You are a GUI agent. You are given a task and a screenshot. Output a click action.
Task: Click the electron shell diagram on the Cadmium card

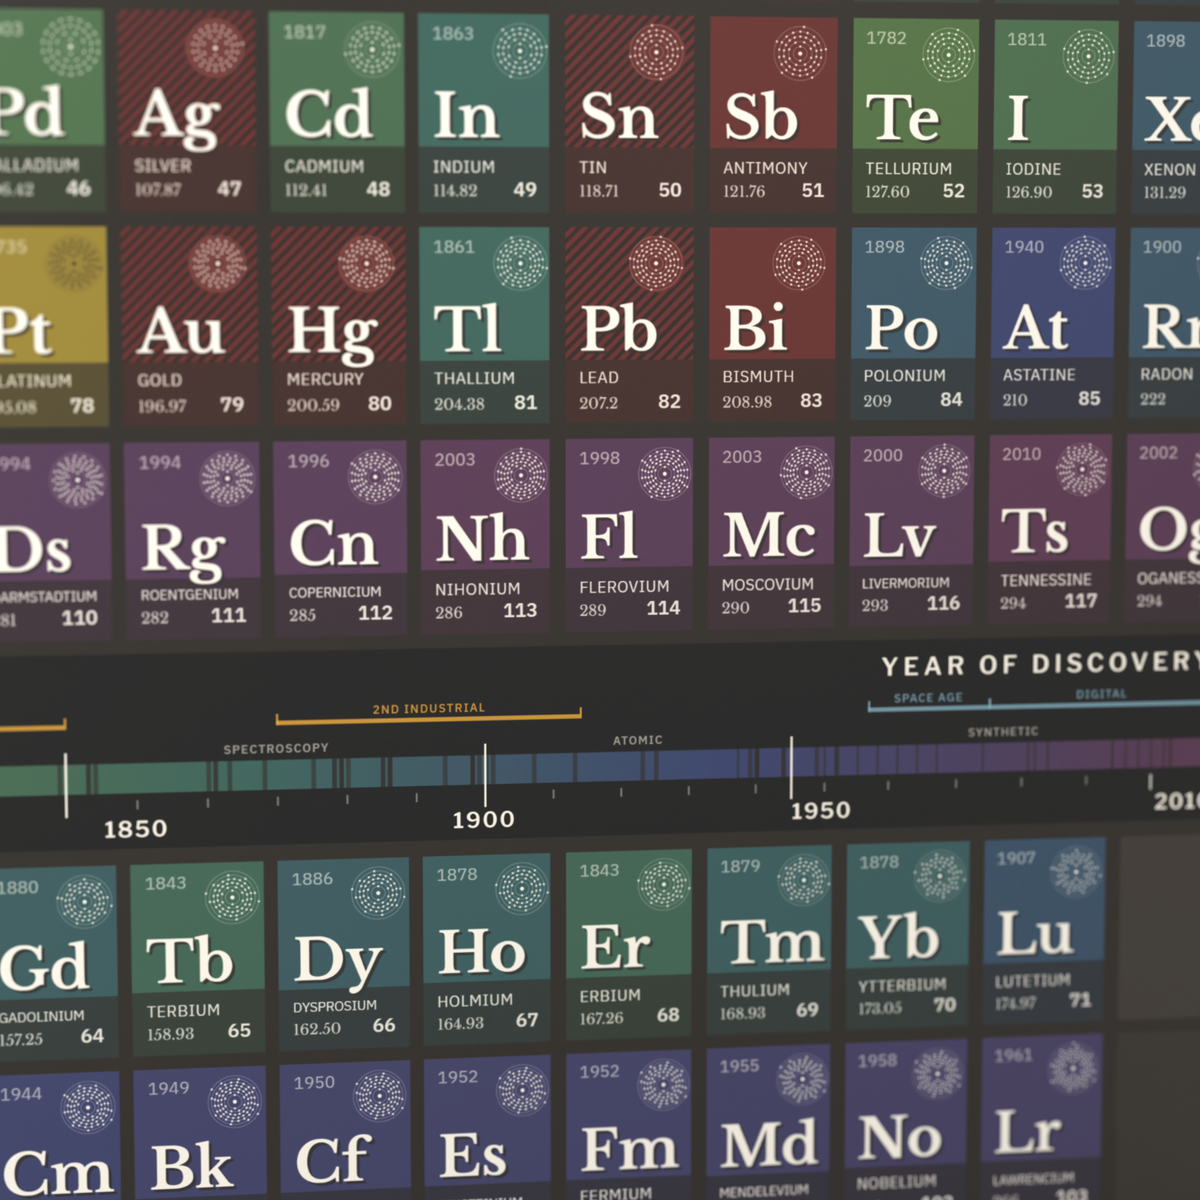pos(372,49)
